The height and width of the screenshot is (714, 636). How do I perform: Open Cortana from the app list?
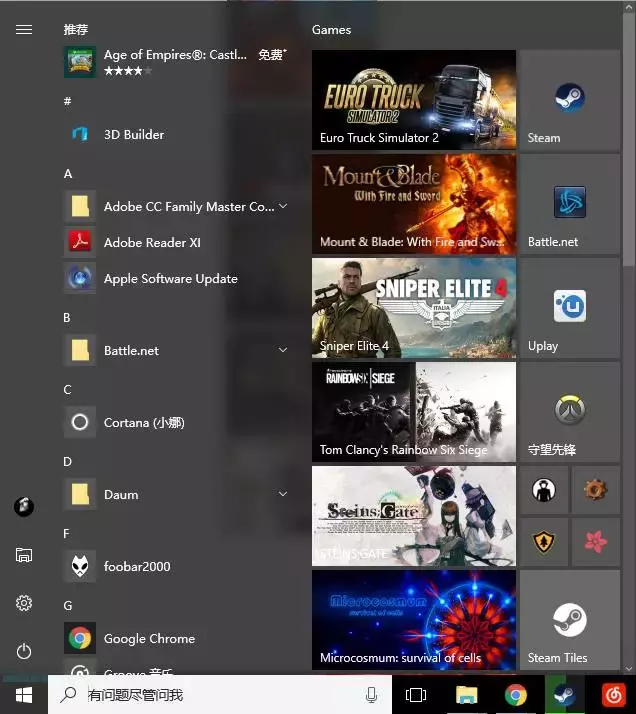tap(175, 422)
